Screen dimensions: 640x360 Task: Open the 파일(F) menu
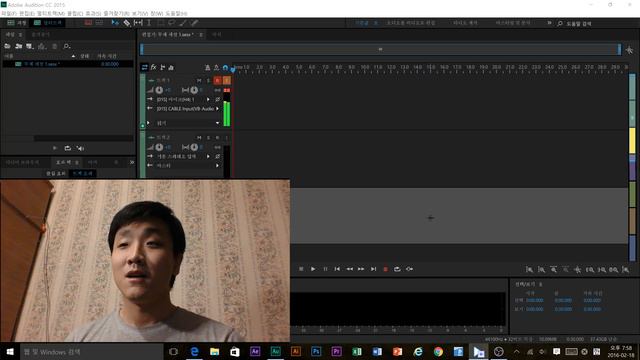[9, 13]
